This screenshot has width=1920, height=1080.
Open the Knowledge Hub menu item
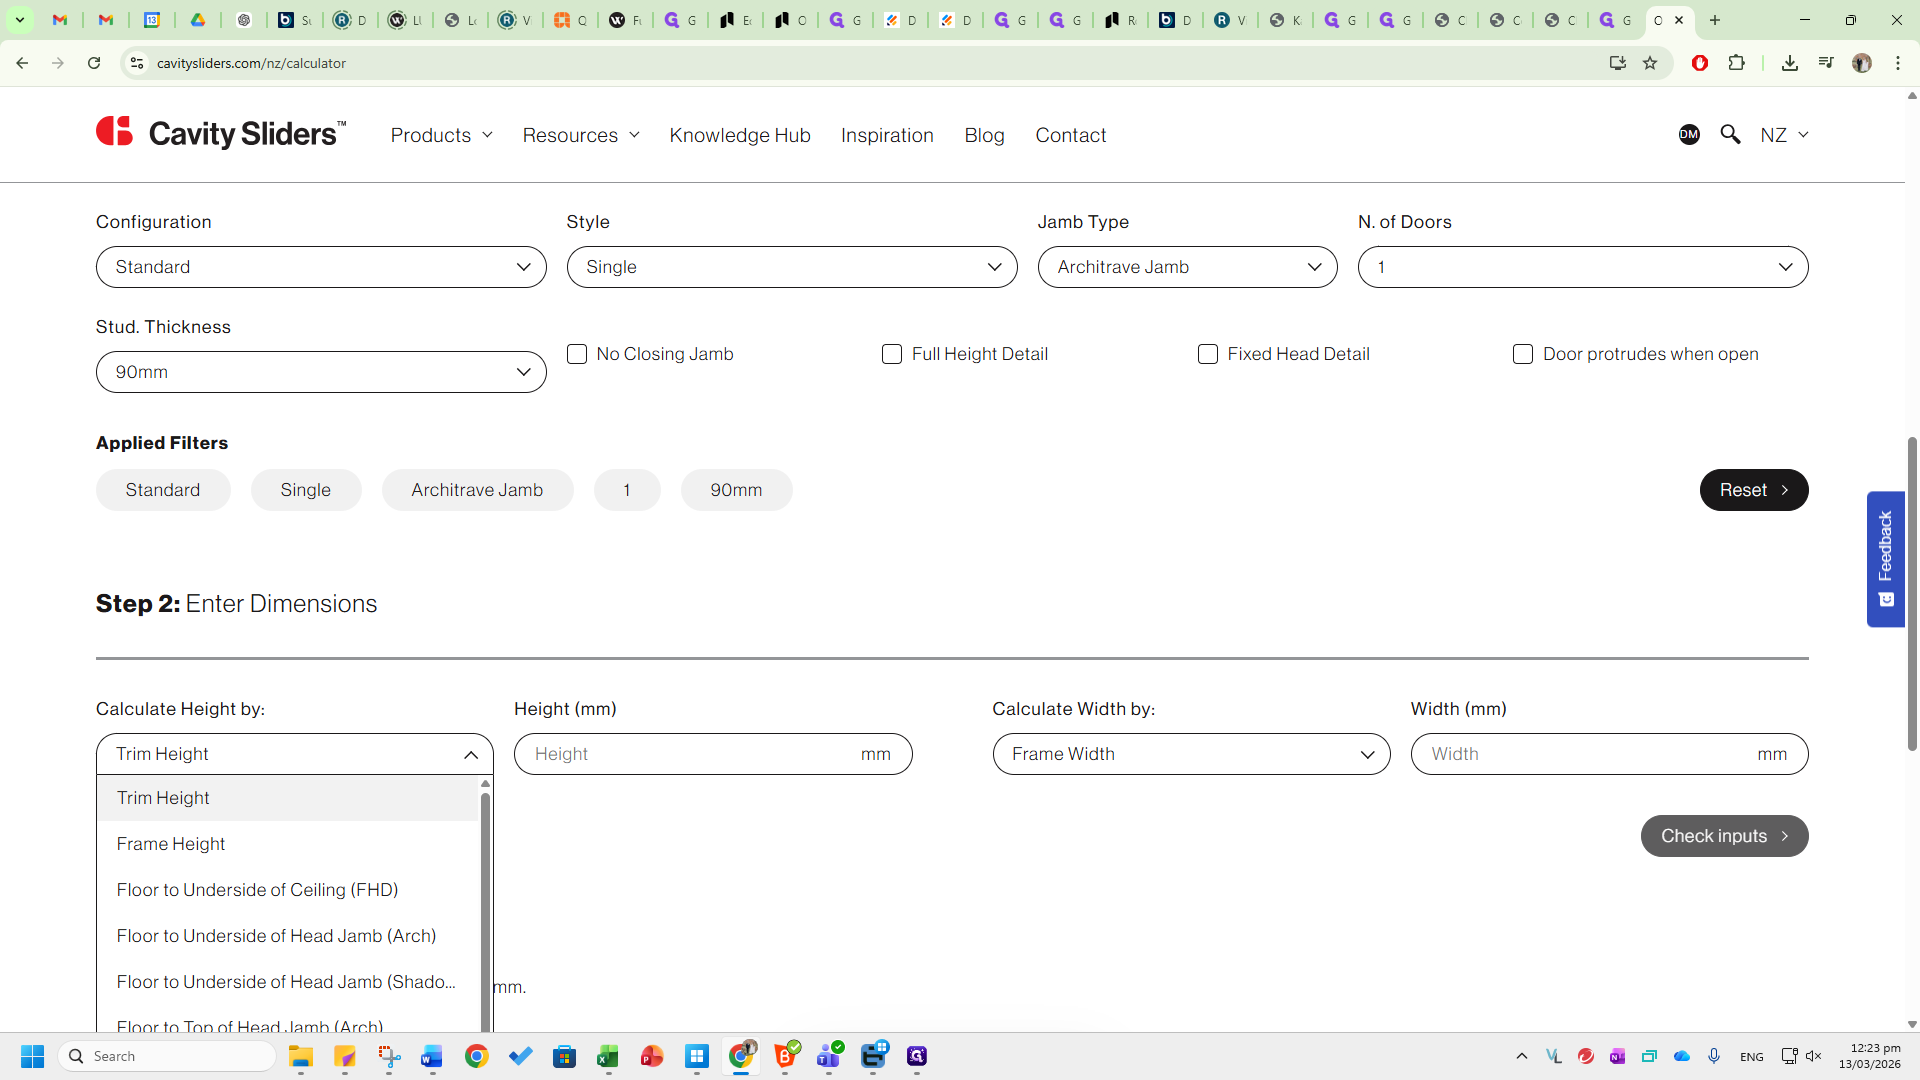pos(740,135)
